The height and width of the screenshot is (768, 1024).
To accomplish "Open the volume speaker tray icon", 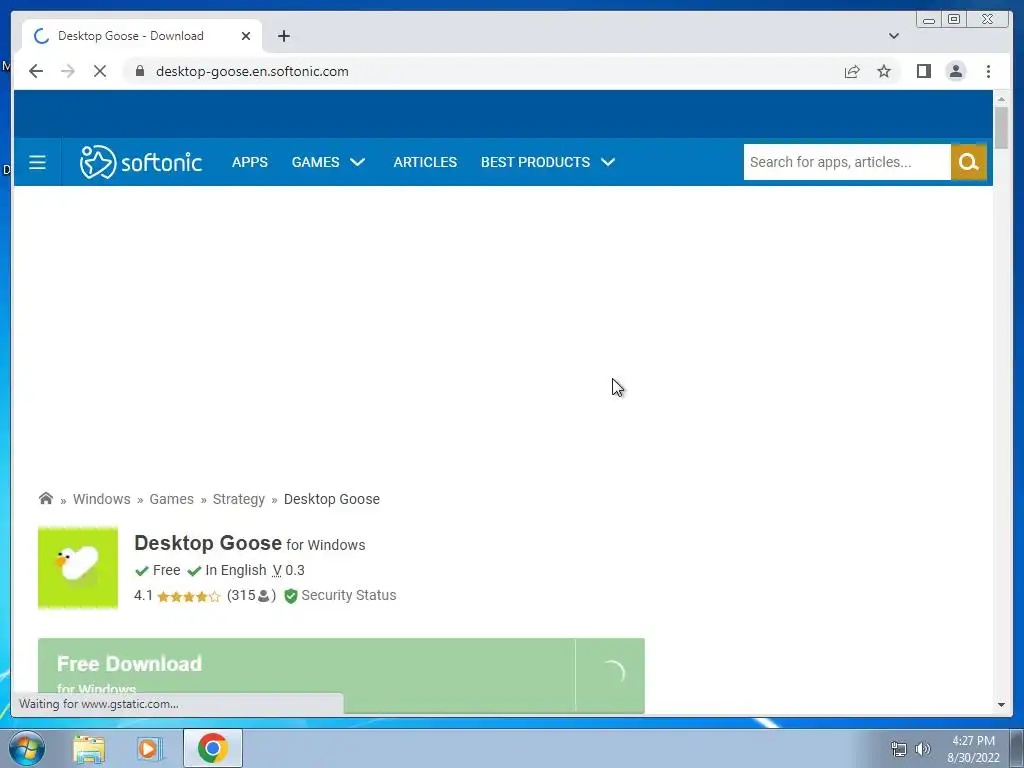I will [923, 748].
